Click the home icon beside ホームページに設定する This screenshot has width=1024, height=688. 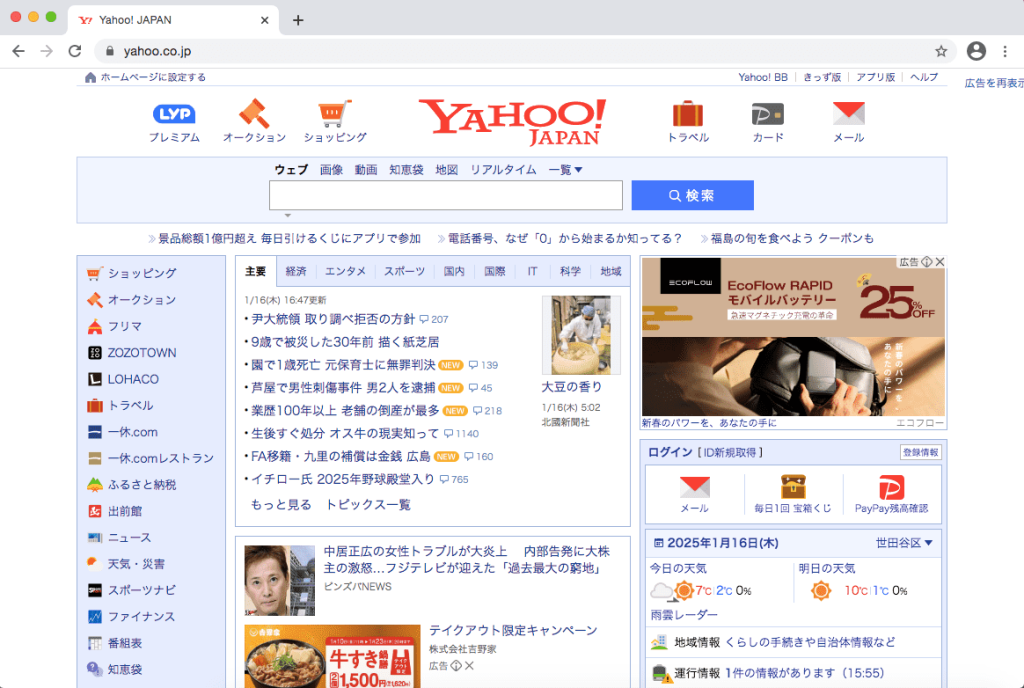[x=90, y=77]
